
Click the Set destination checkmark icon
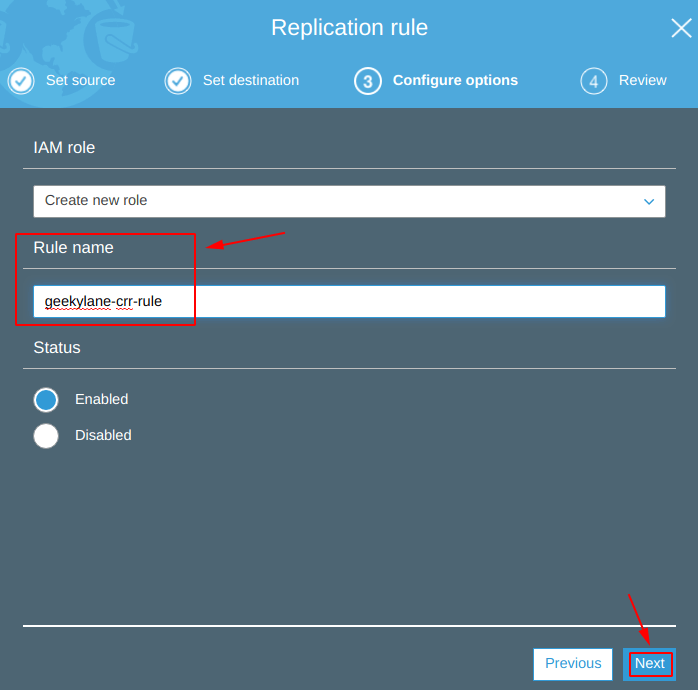[178, 81]
